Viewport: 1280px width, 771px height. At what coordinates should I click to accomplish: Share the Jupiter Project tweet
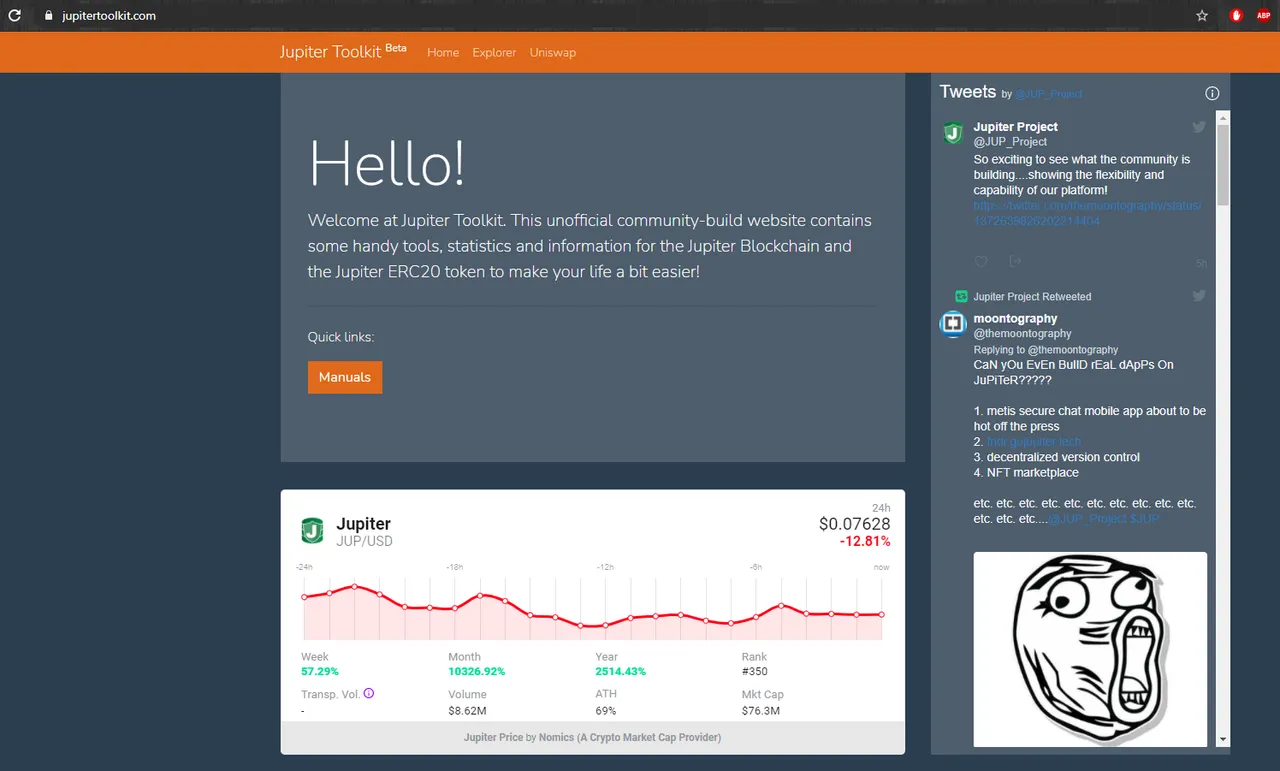click(x=1015, y=262)
